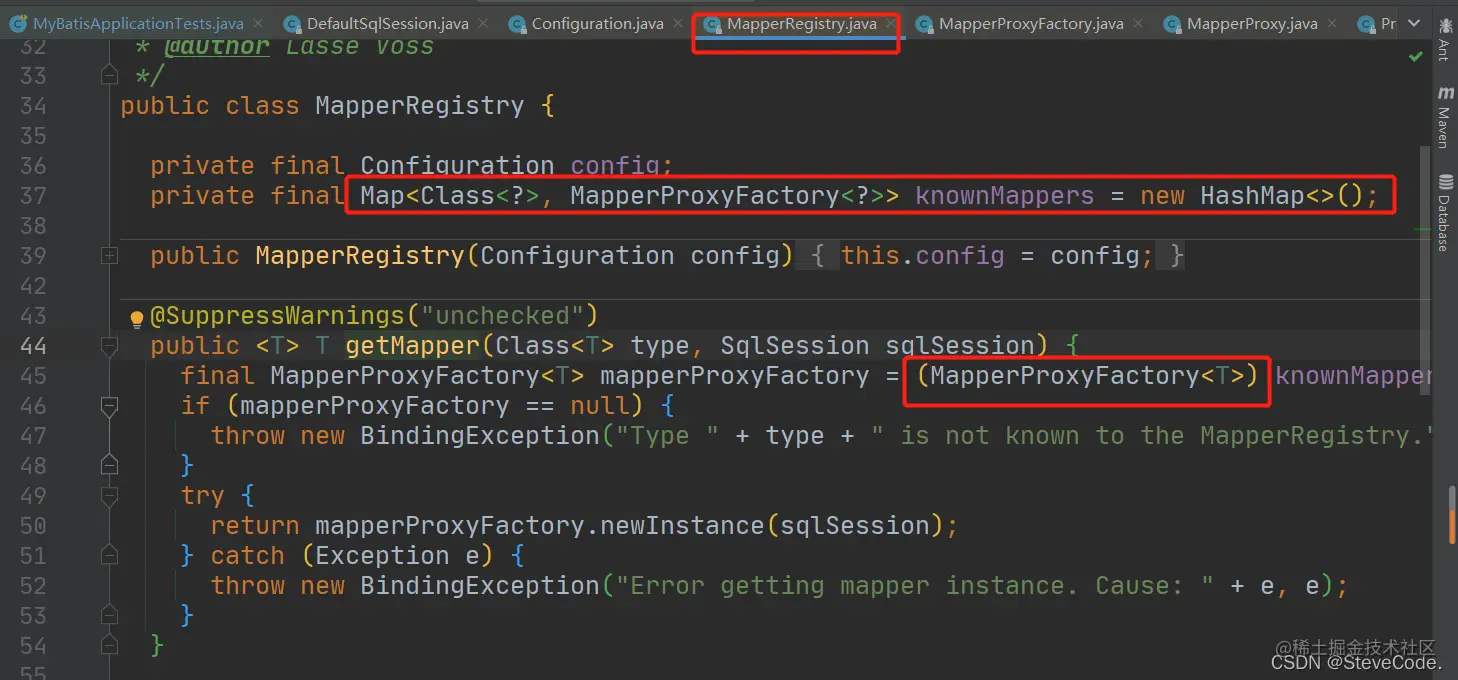Click MapperProxy.java tab's class icon
The height and width of the screenshot is (680, 1458).
click(1171, 23)
